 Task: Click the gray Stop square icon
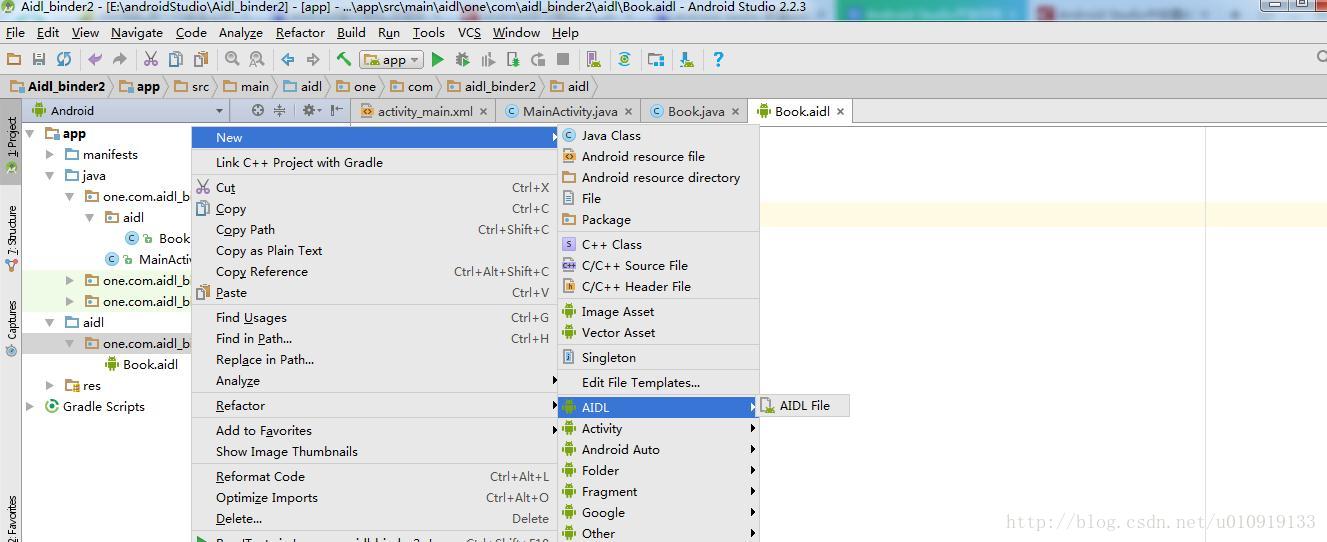[563, 60]
